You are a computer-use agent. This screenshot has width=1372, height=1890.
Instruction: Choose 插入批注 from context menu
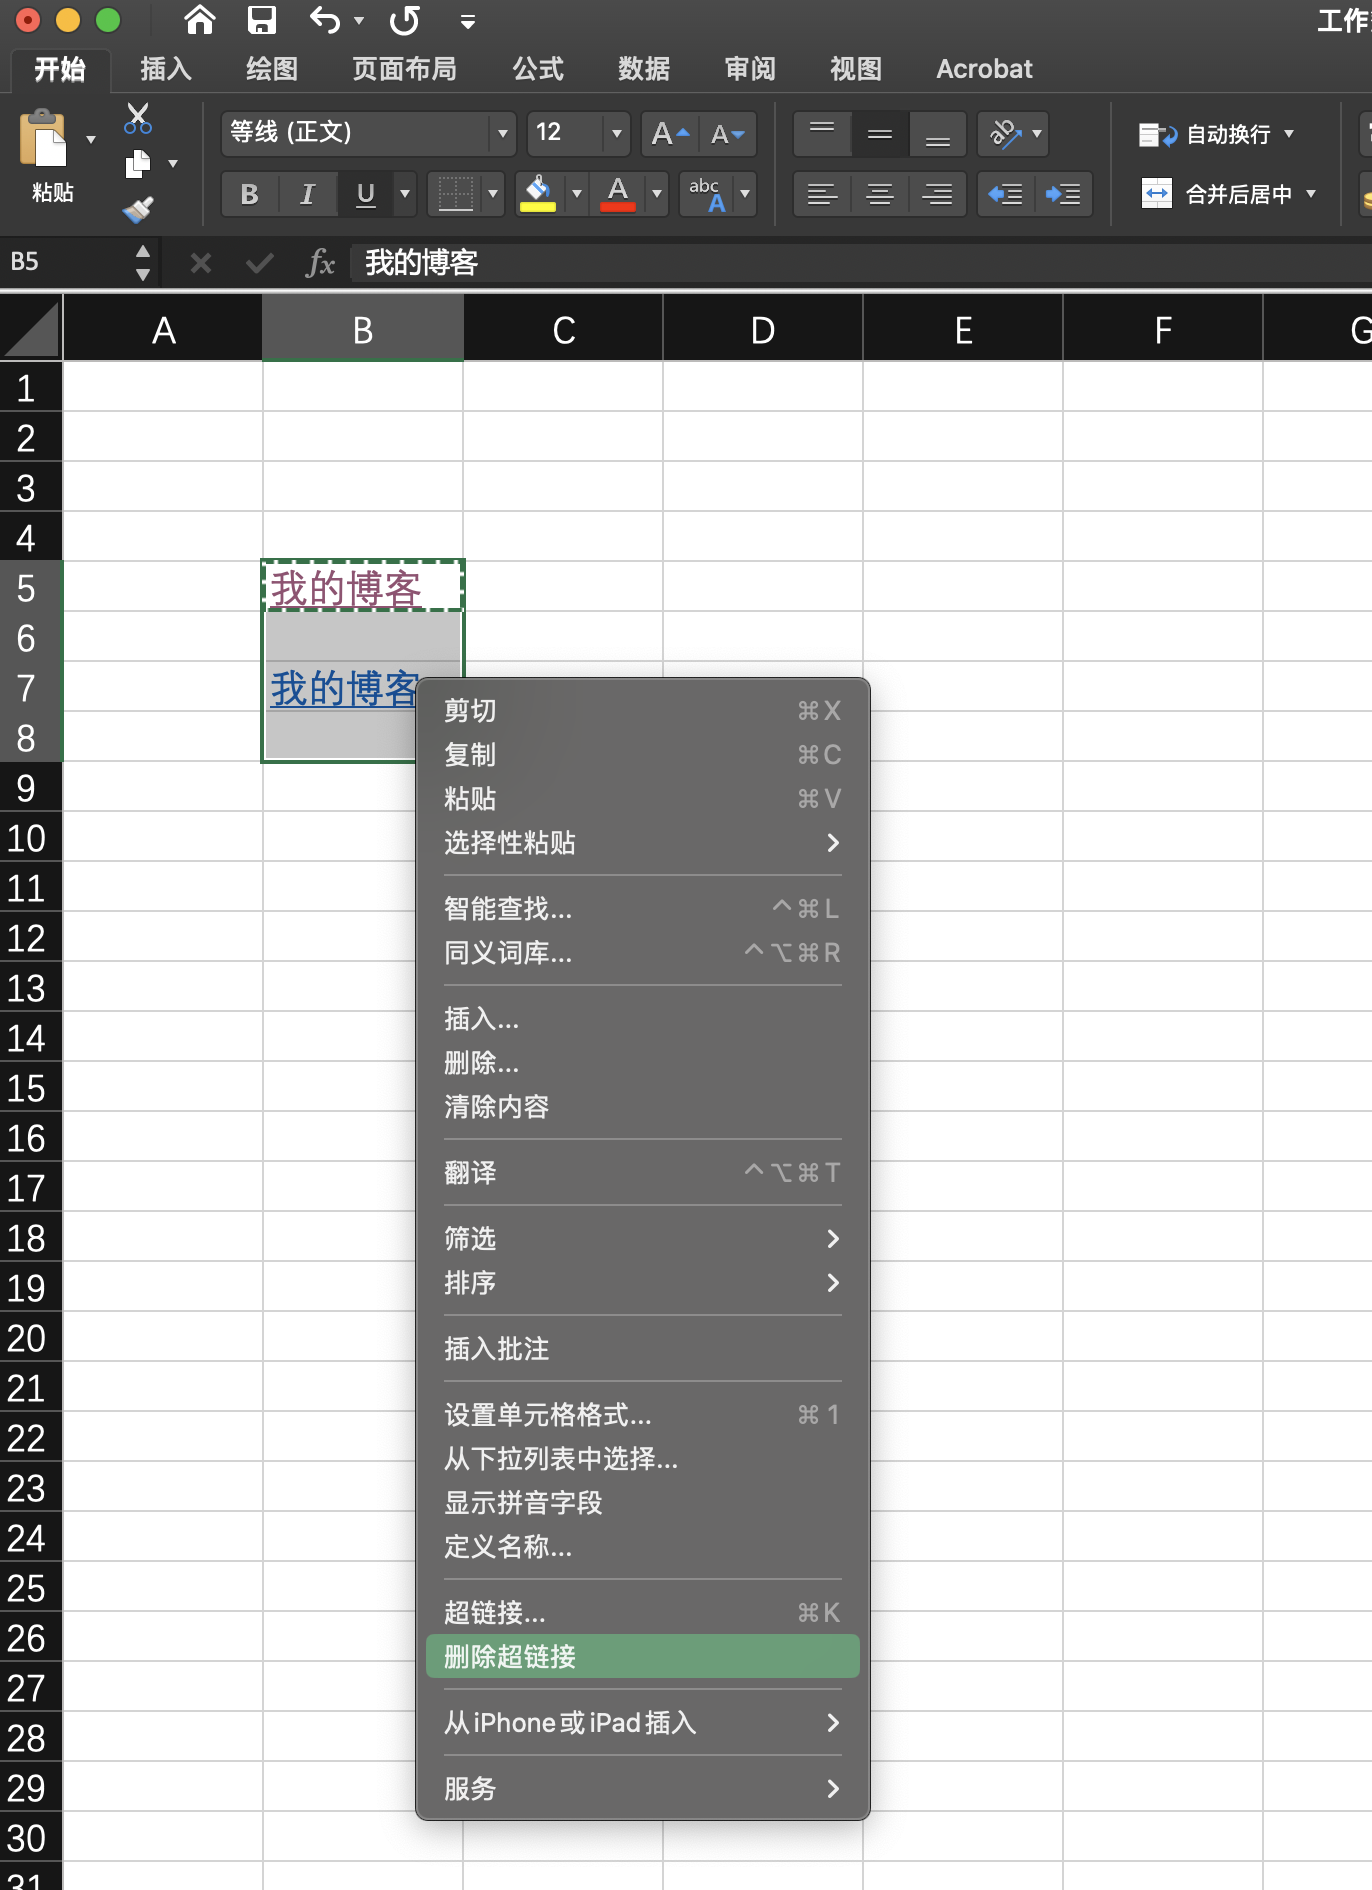pyautogui.click(x=642, y=1348)
